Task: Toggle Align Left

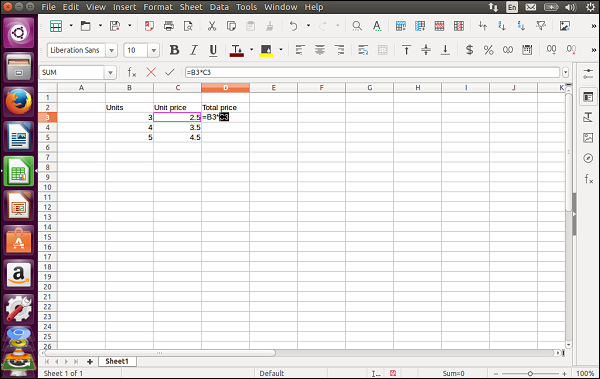Action: tap(300, 50)
